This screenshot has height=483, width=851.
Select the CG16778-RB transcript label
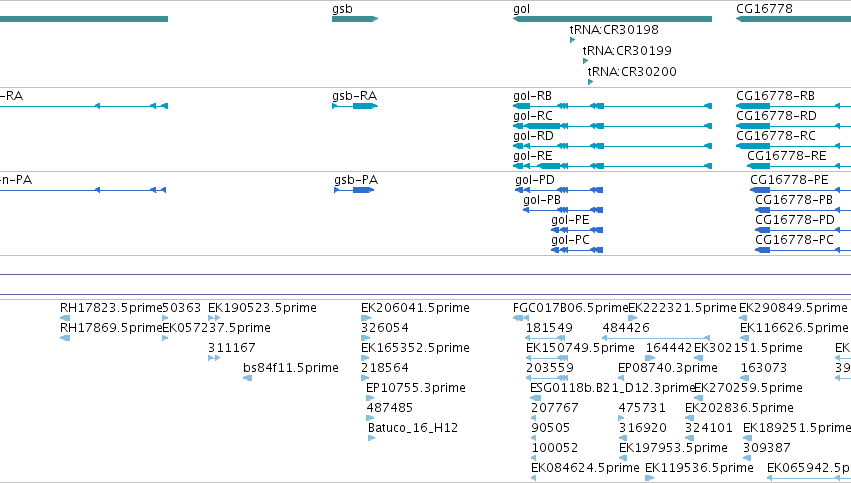775,96
